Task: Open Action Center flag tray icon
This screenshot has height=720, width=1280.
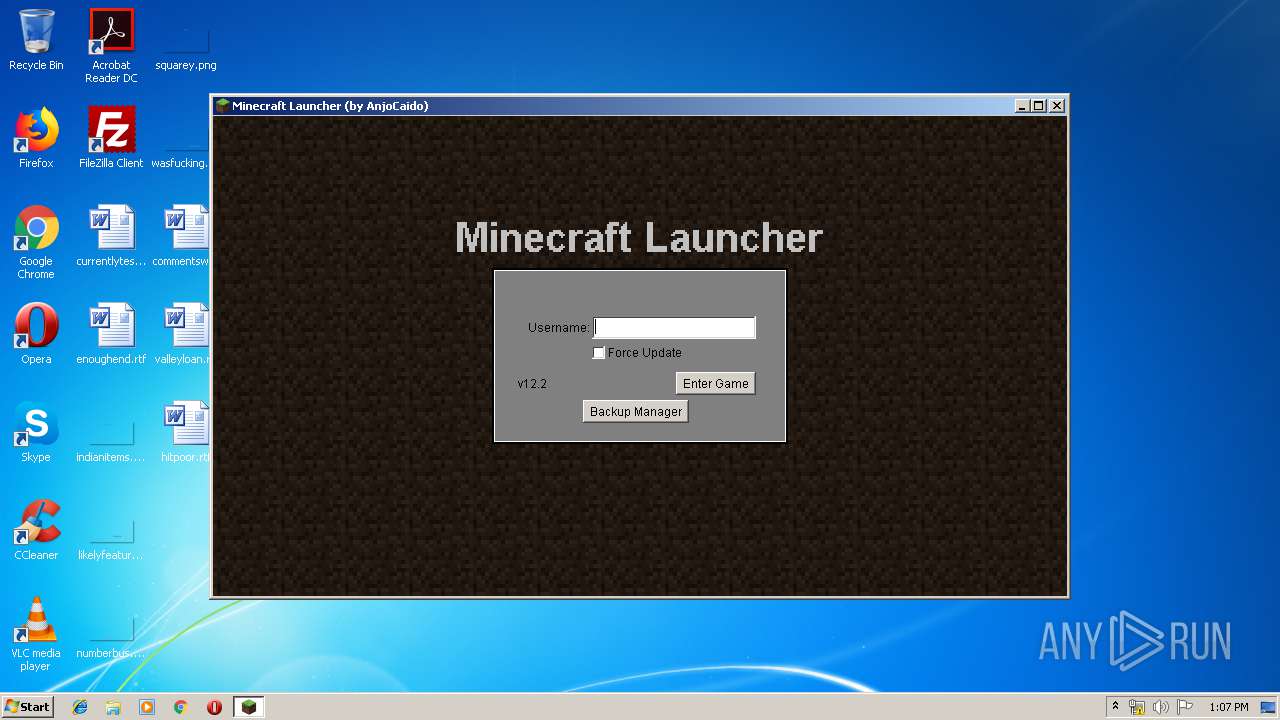Action: [x=1185, y=707]
